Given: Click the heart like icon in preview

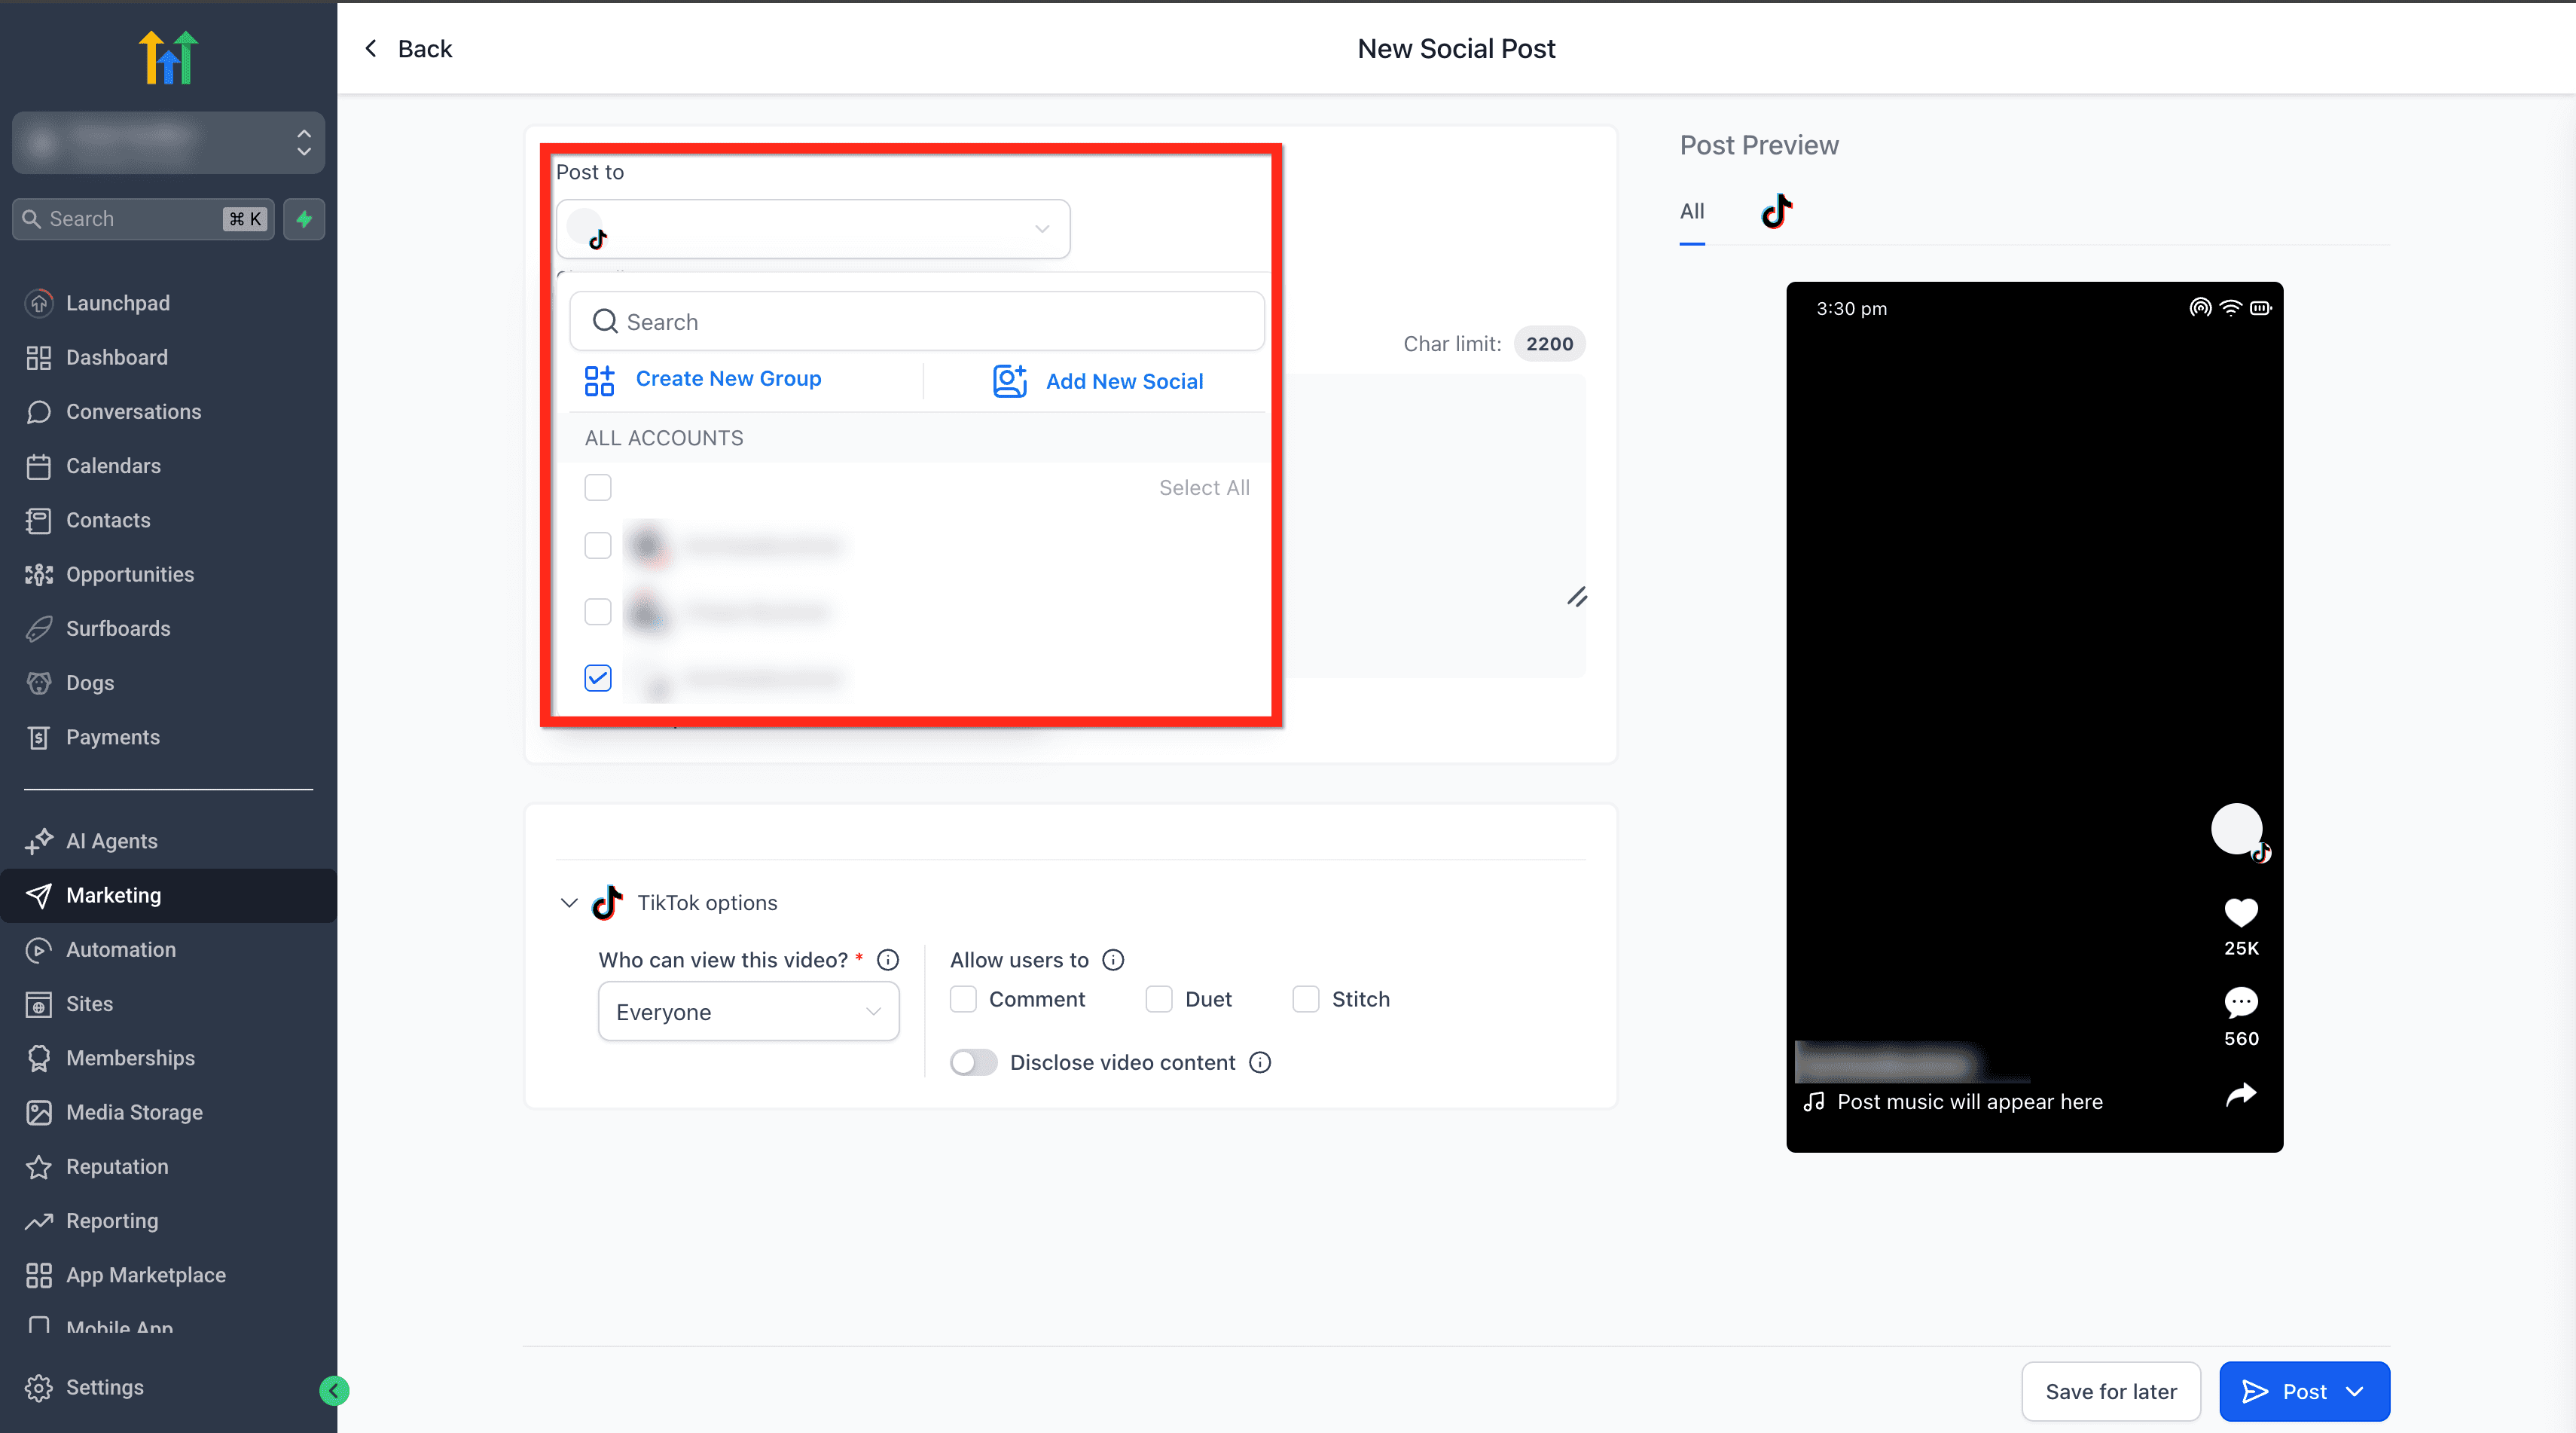Looking at the screenshot, I should click(2241, 911).
